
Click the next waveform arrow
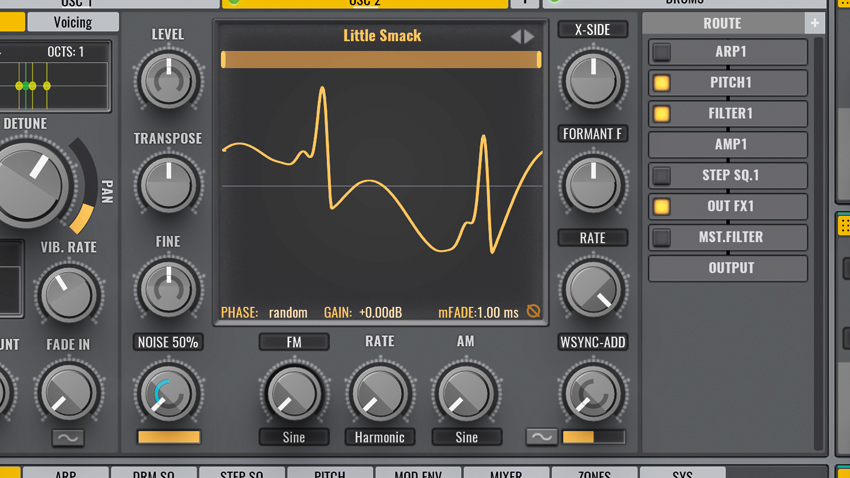pyautogui.click(x=529, y=36)
